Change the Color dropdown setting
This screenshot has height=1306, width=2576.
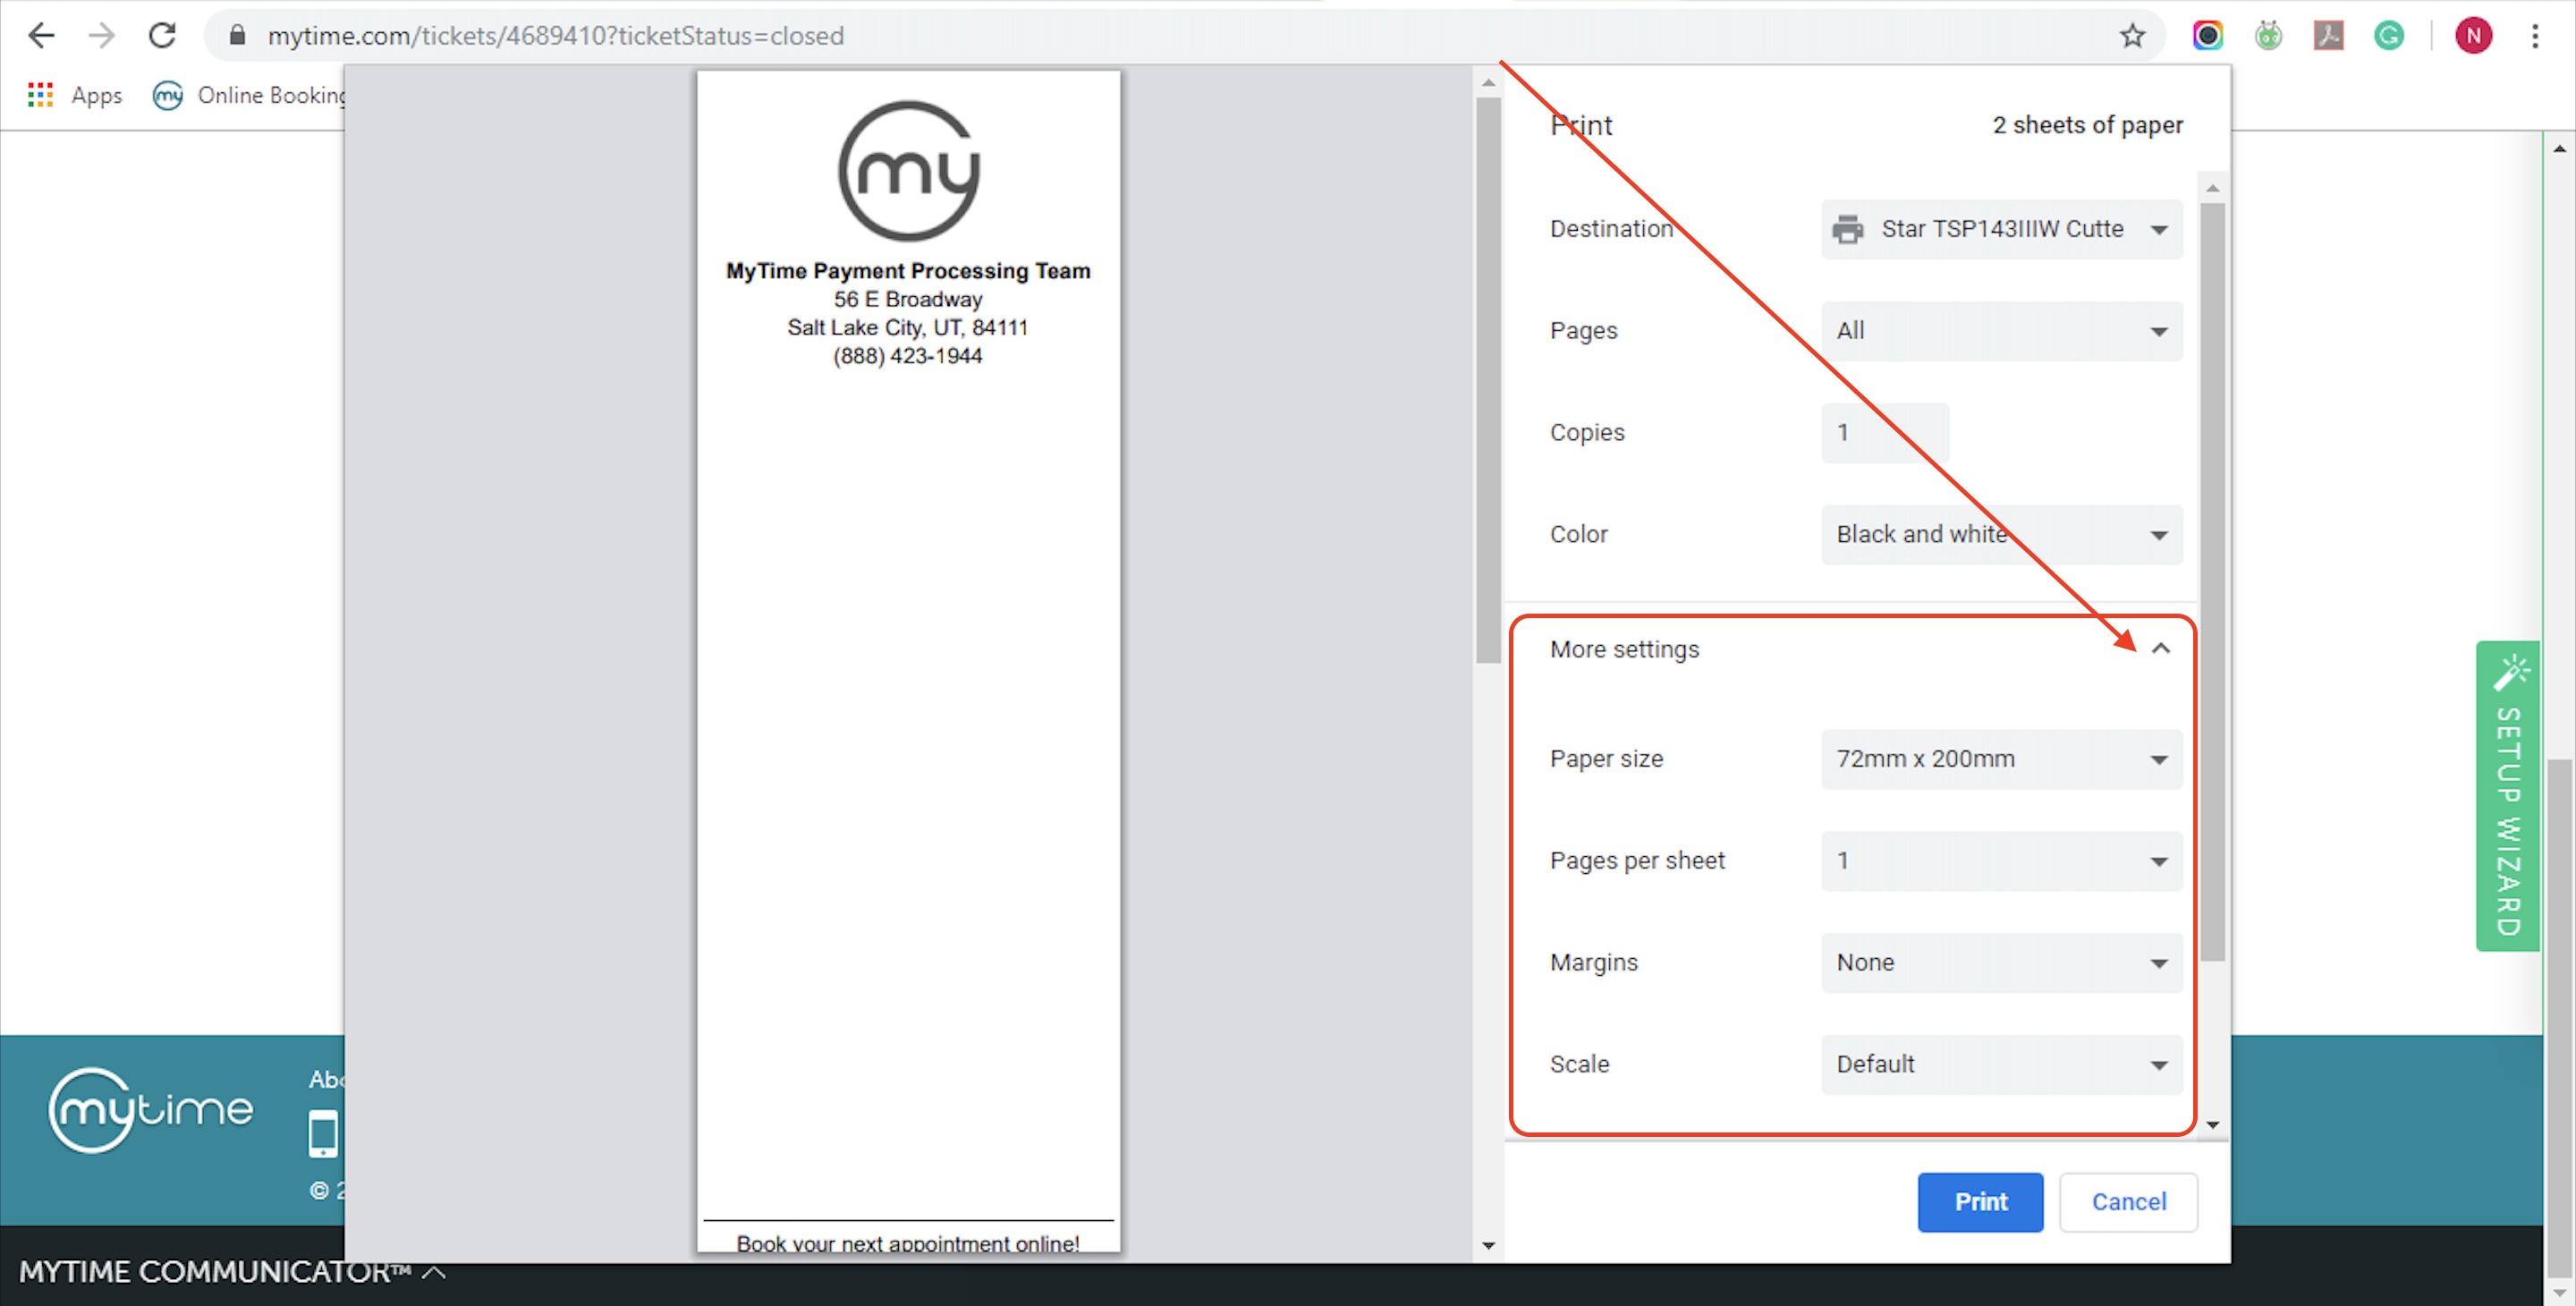pos(2001,535)
